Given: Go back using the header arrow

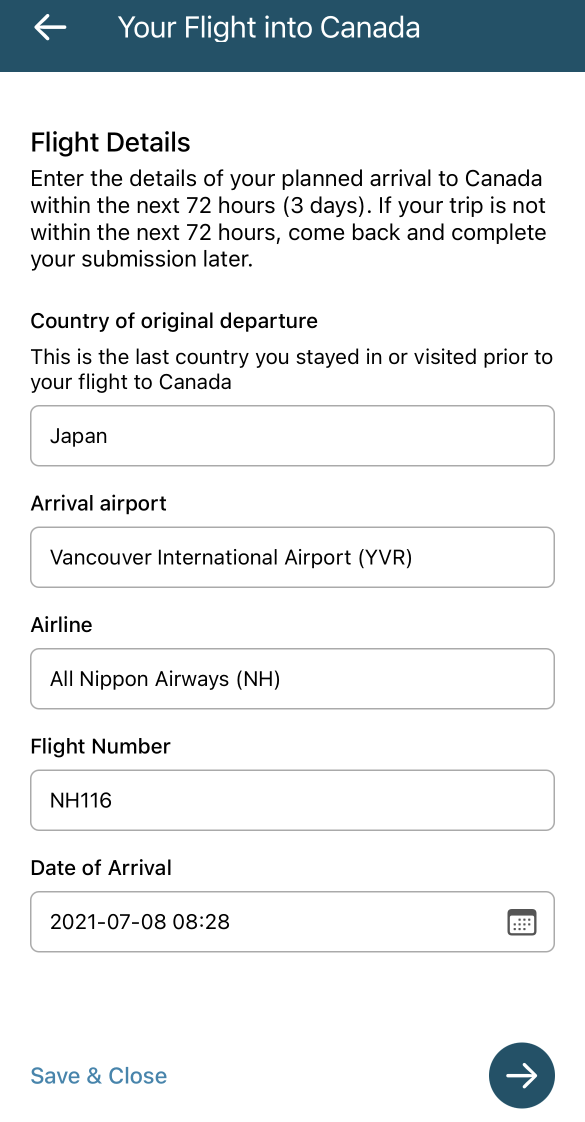Looking at the screenshot, I should 50,27.
